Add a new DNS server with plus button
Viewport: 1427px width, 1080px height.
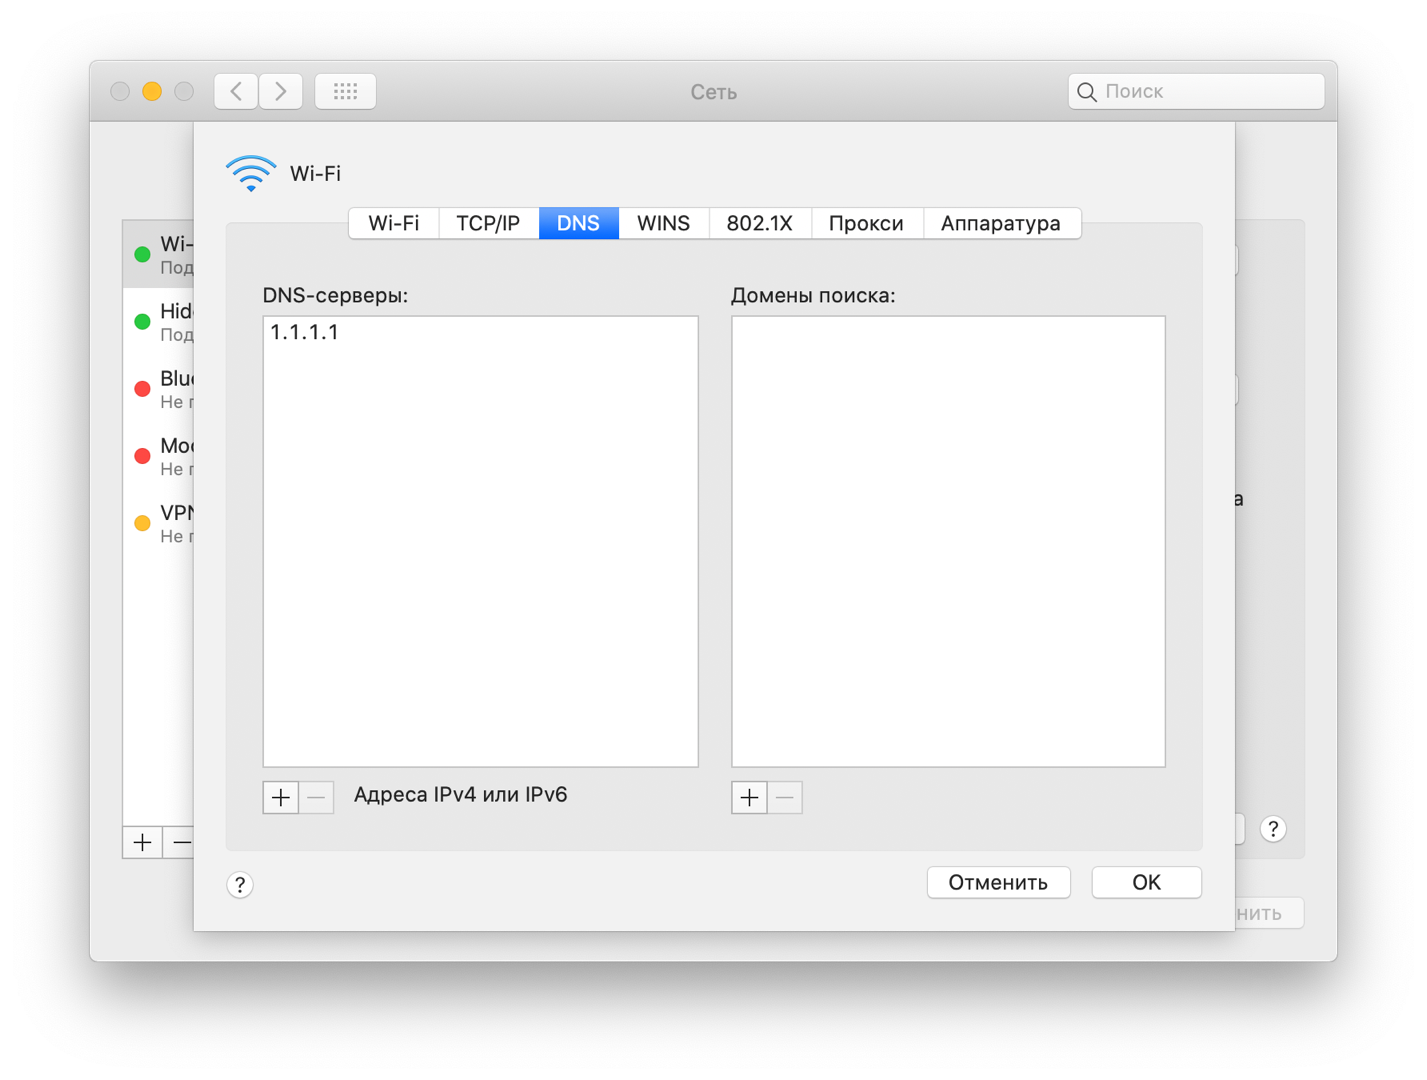pyautogui.click(x=281, y=797)
